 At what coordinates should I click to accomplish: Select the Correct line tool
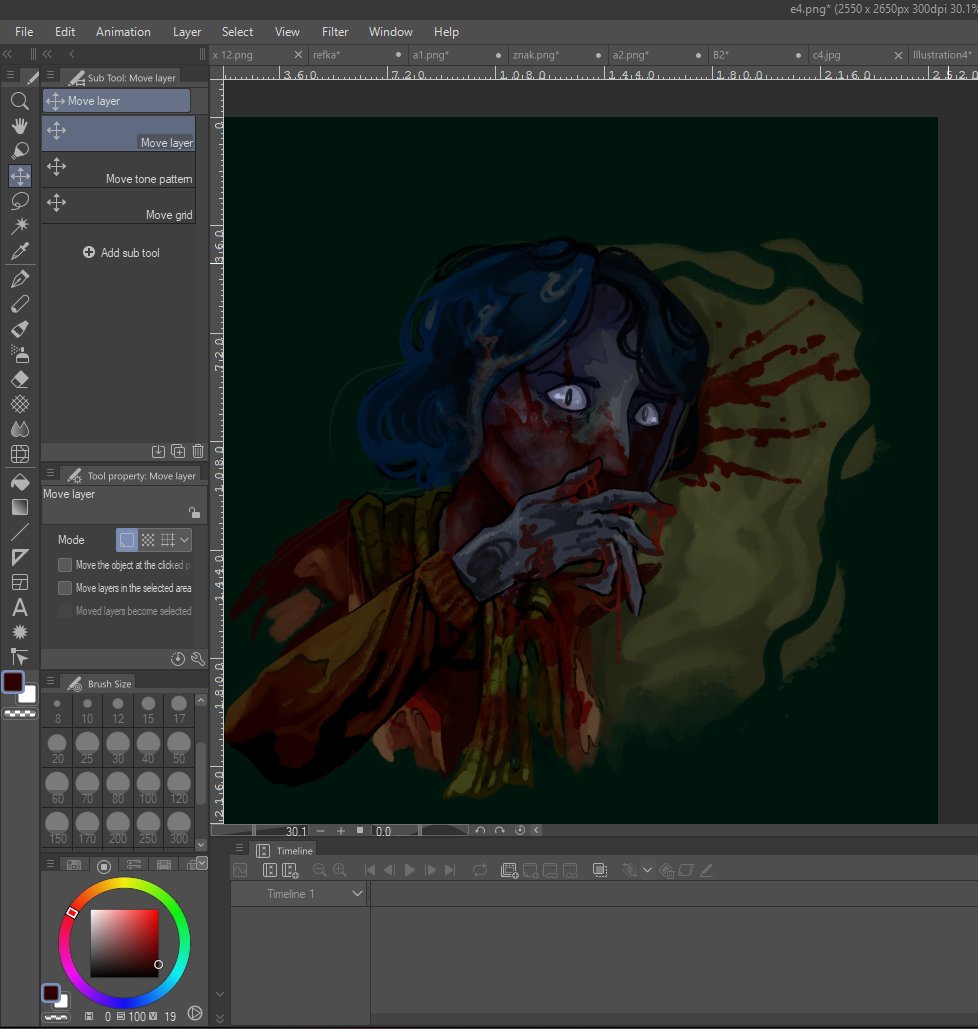click(x=20, y=657)
